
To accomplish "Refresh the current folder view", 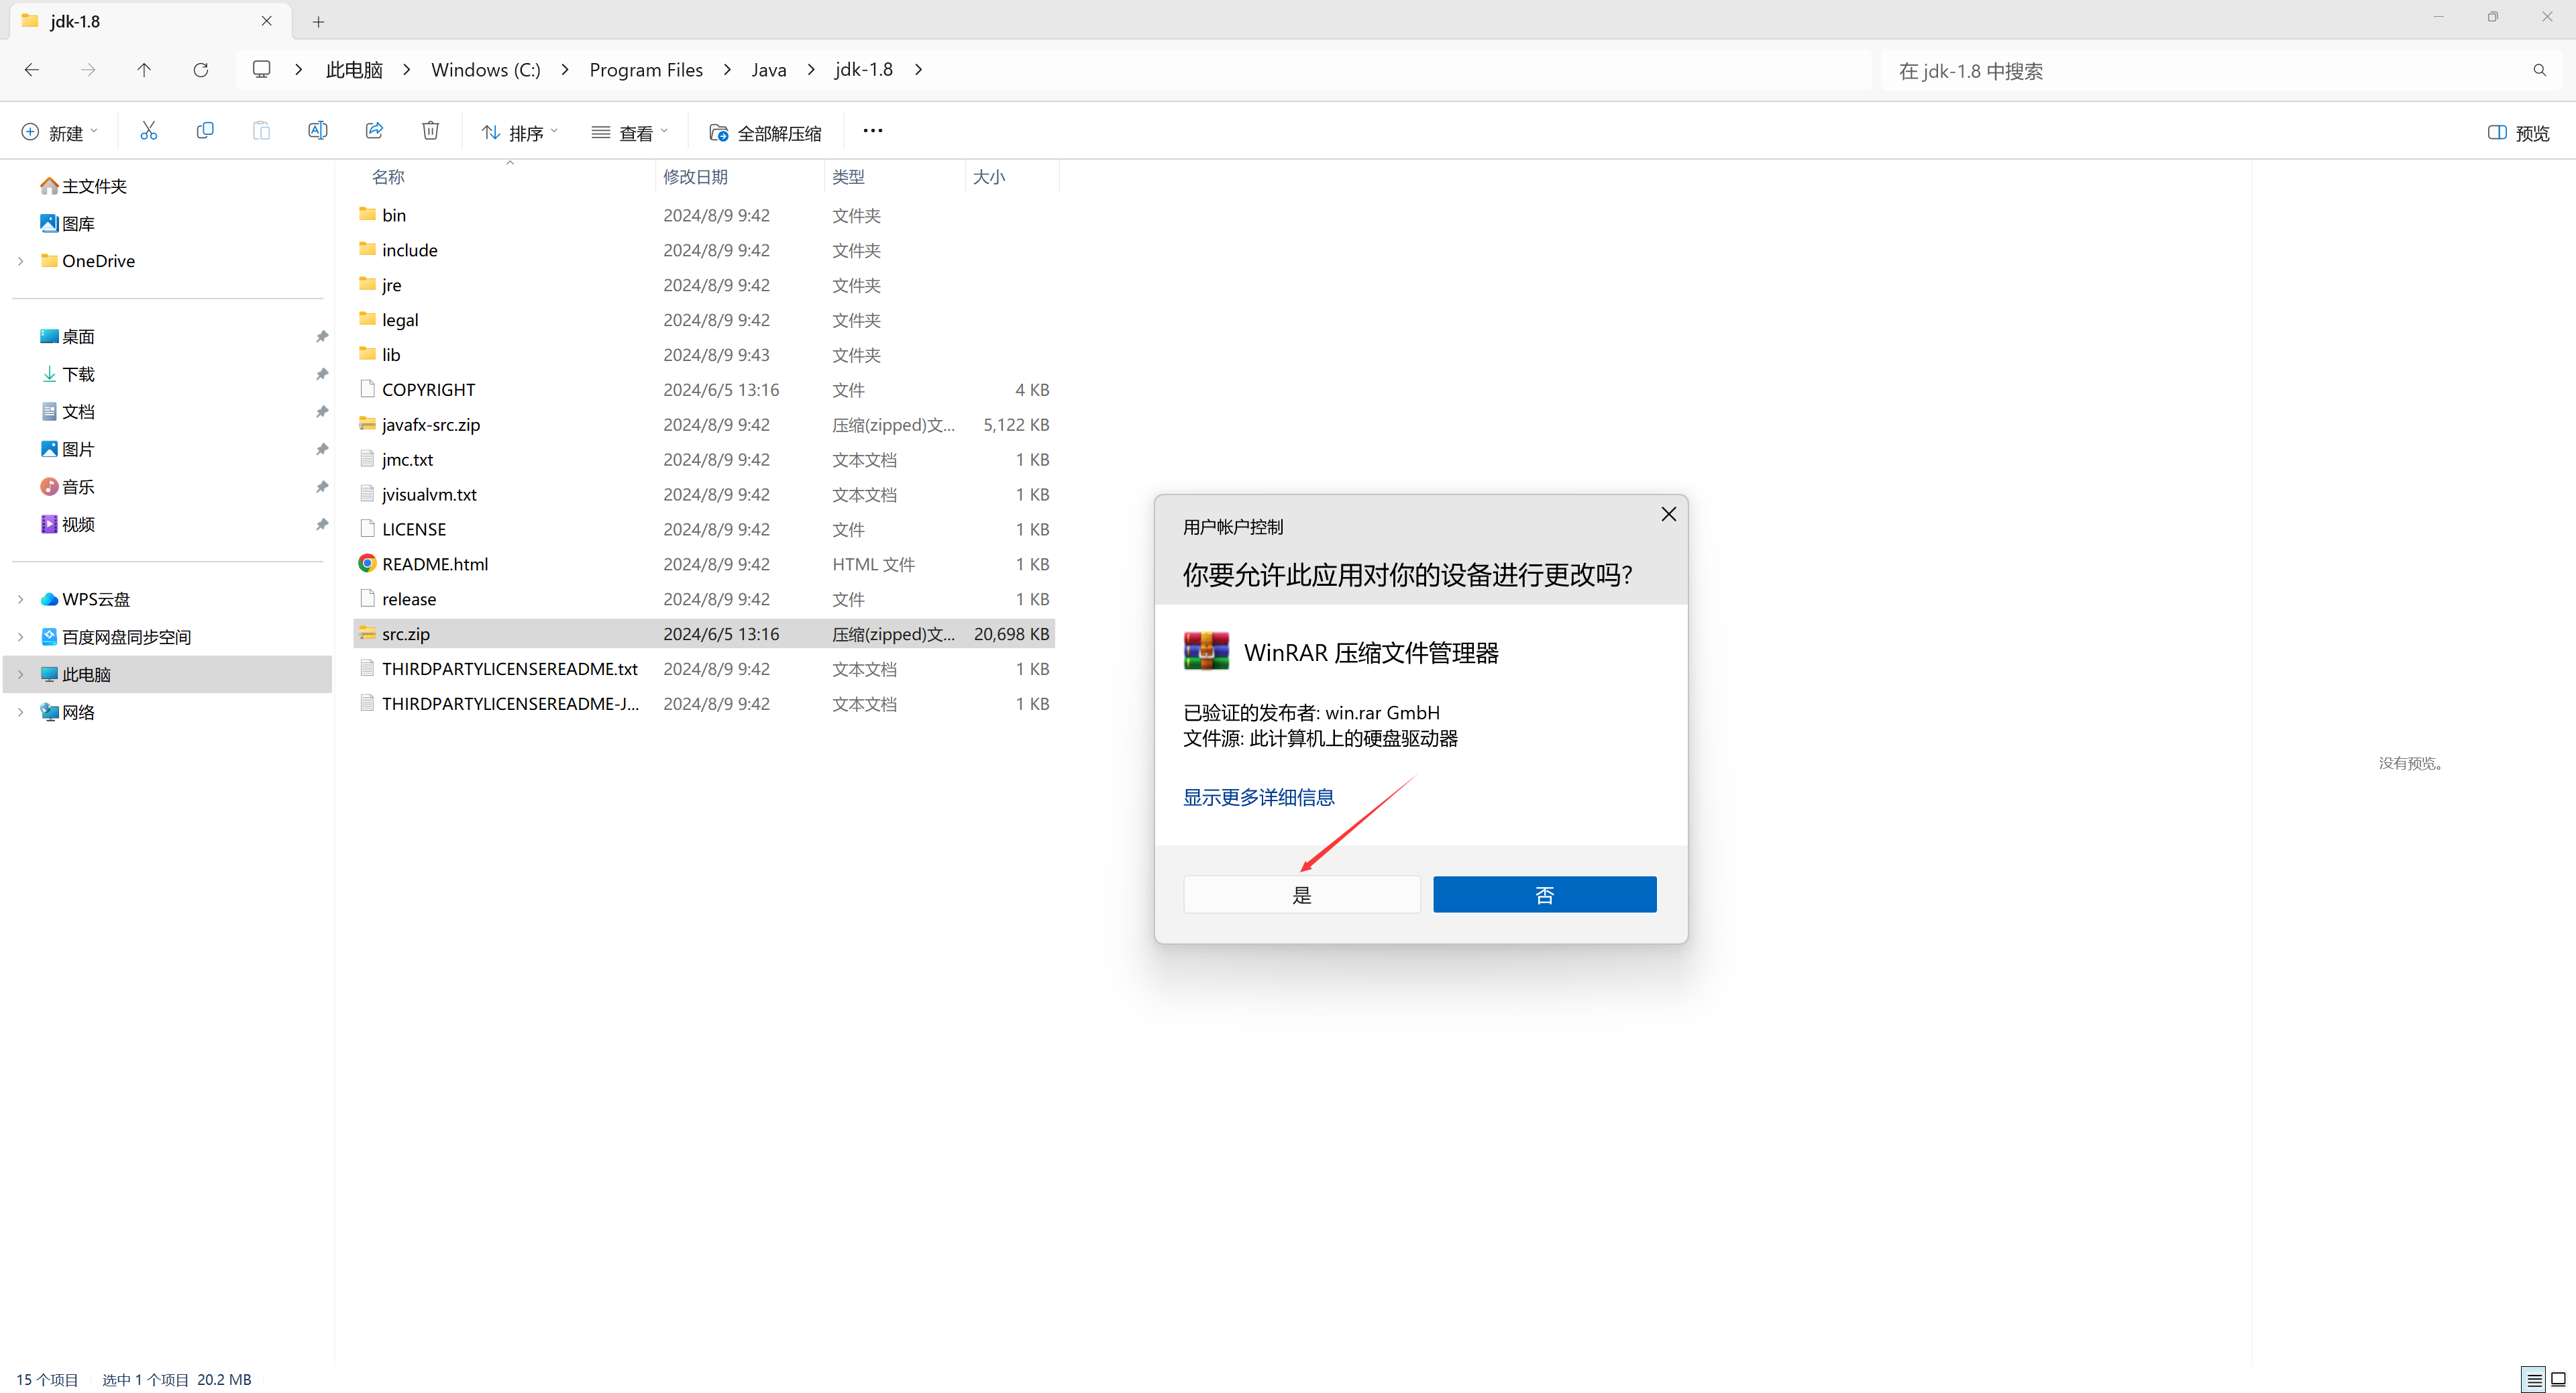I will point(200,70).
